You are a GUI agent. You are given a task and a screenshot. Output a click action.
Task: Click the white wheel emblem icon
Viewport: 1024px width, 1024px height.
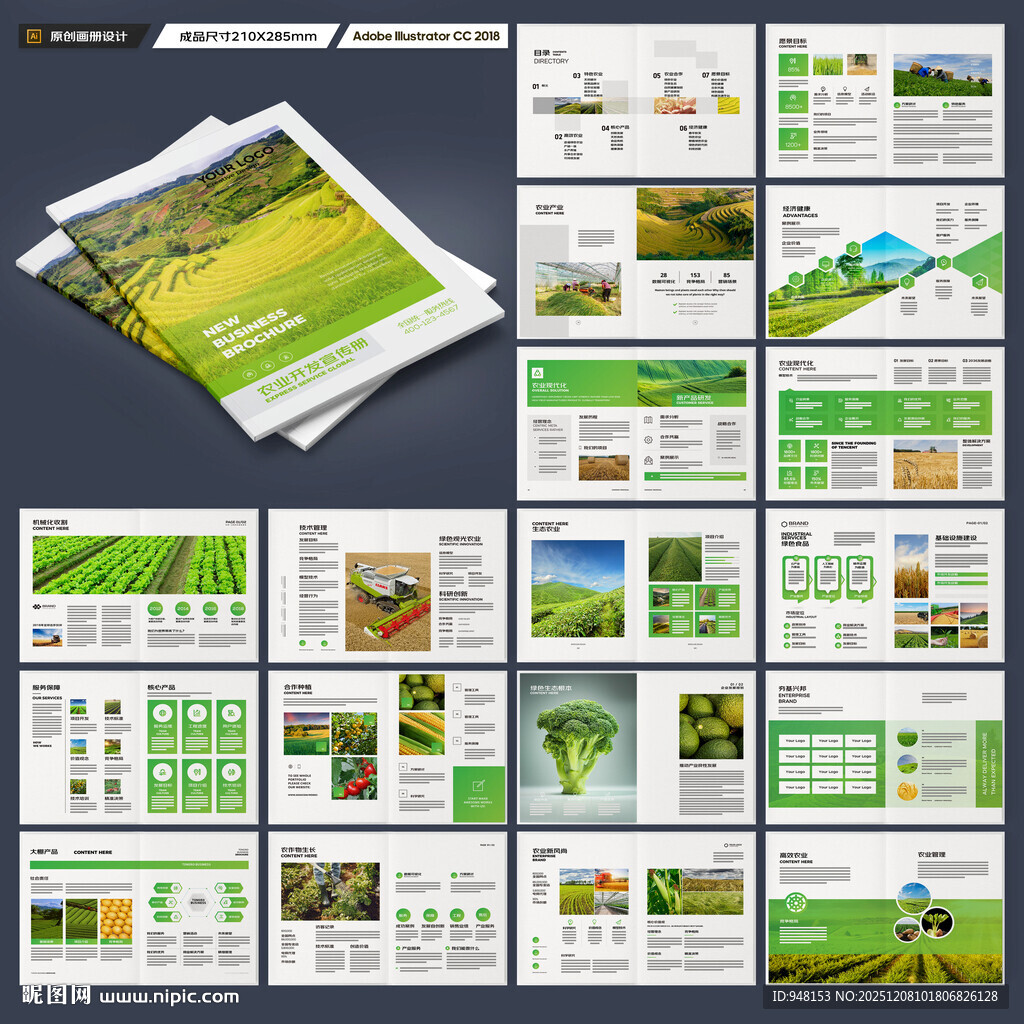tap(796, 903)
